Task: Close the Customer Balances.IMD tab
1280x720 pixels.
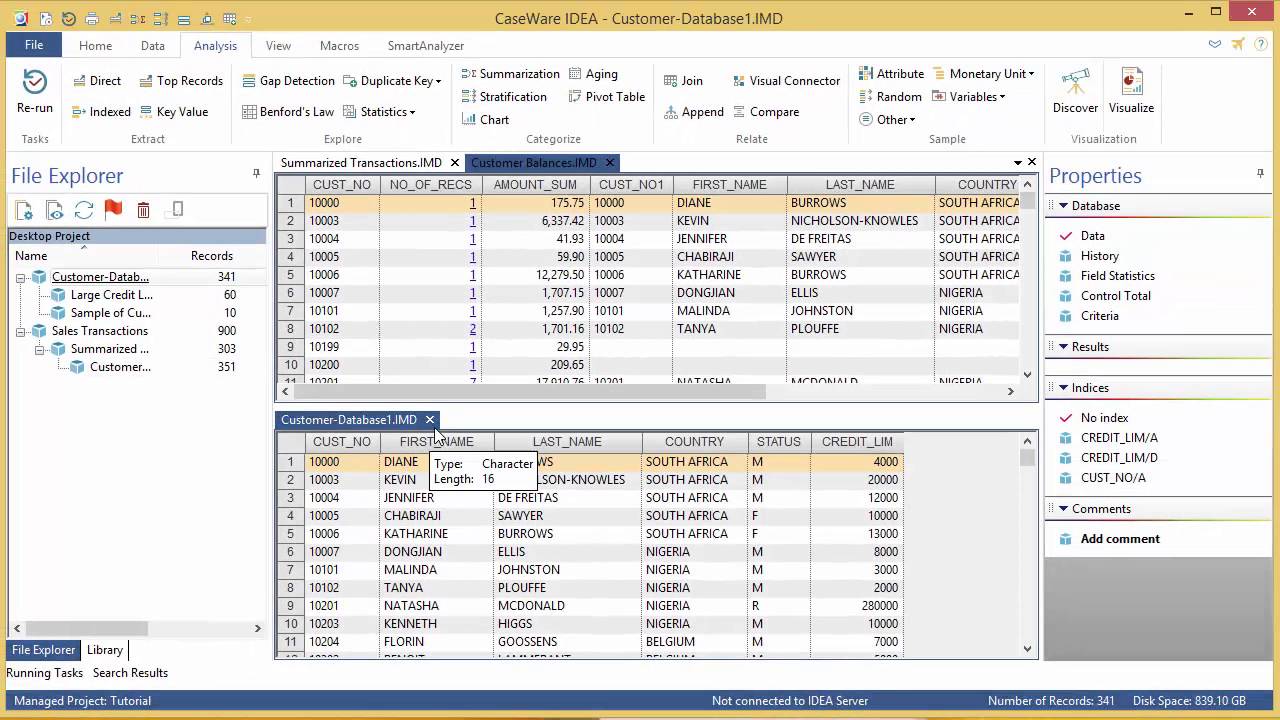Action: (609, 163)
